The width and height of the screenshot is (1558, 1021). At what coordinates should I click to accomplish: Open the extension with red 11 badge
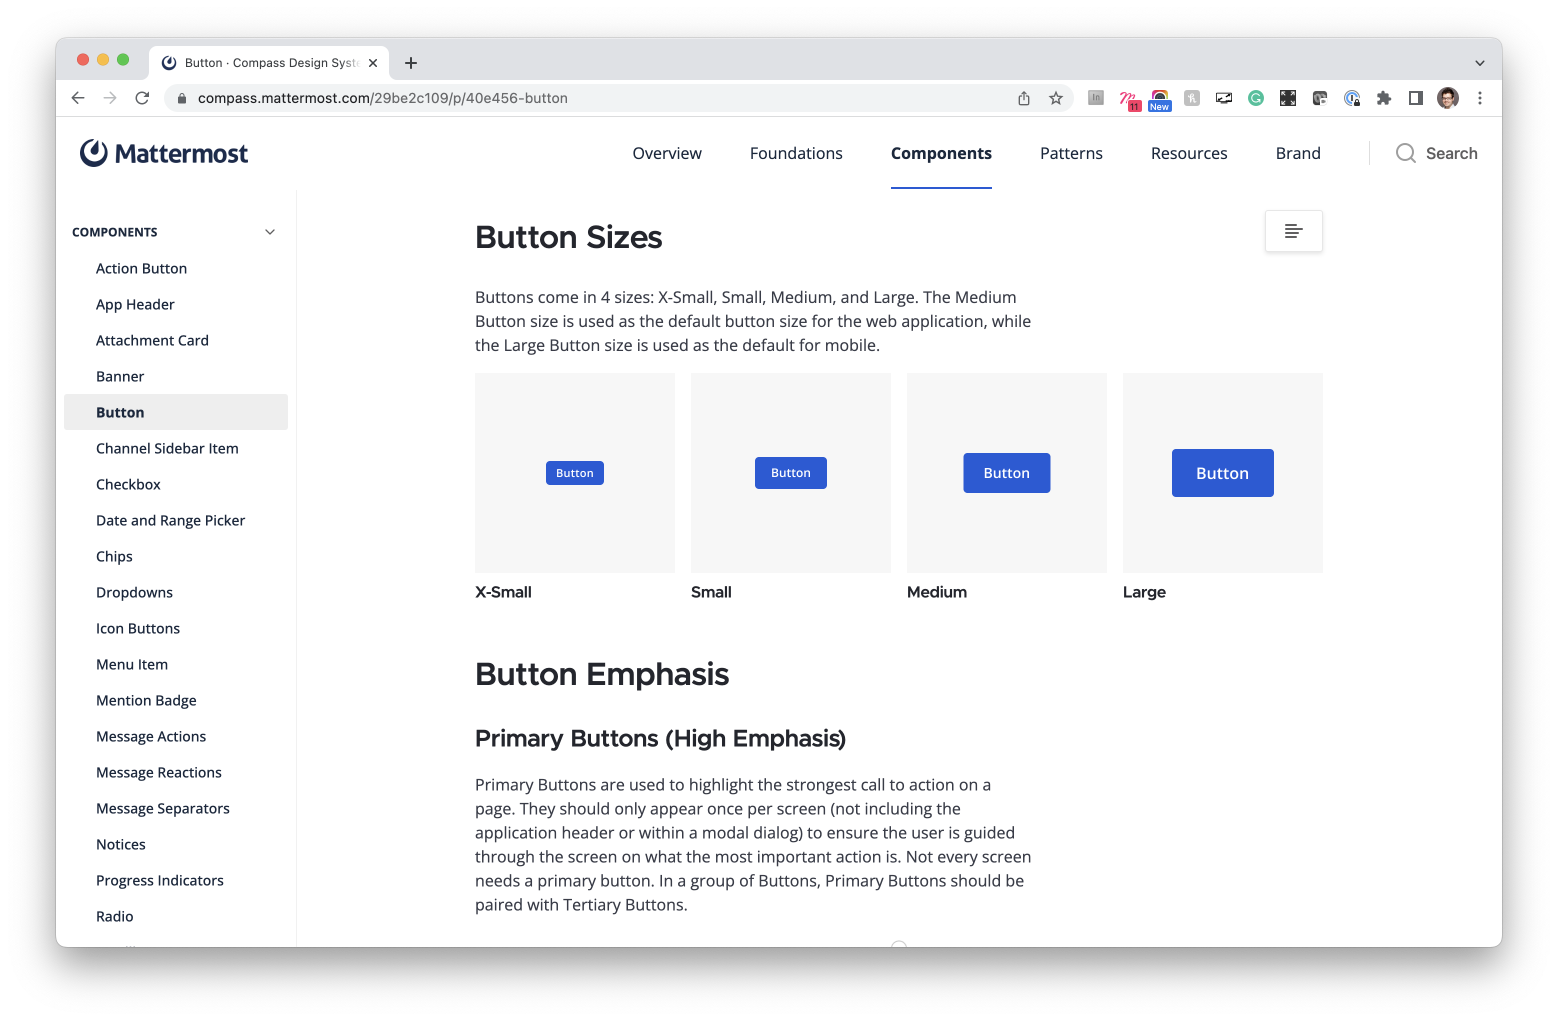(1128, 99)
